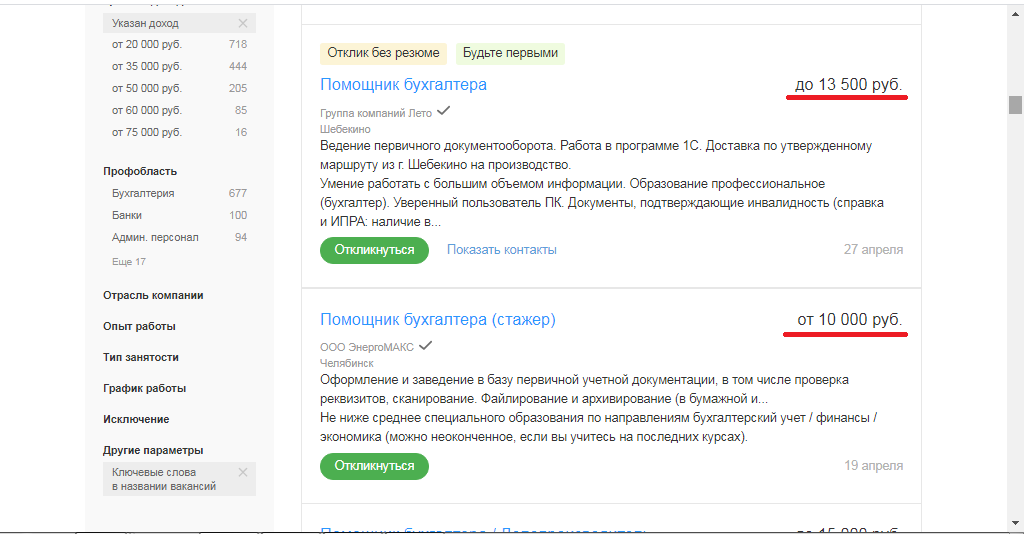Filter by 'от 75 000 руб.' salary
1024x534 pixels.
[x=147, y=132]
